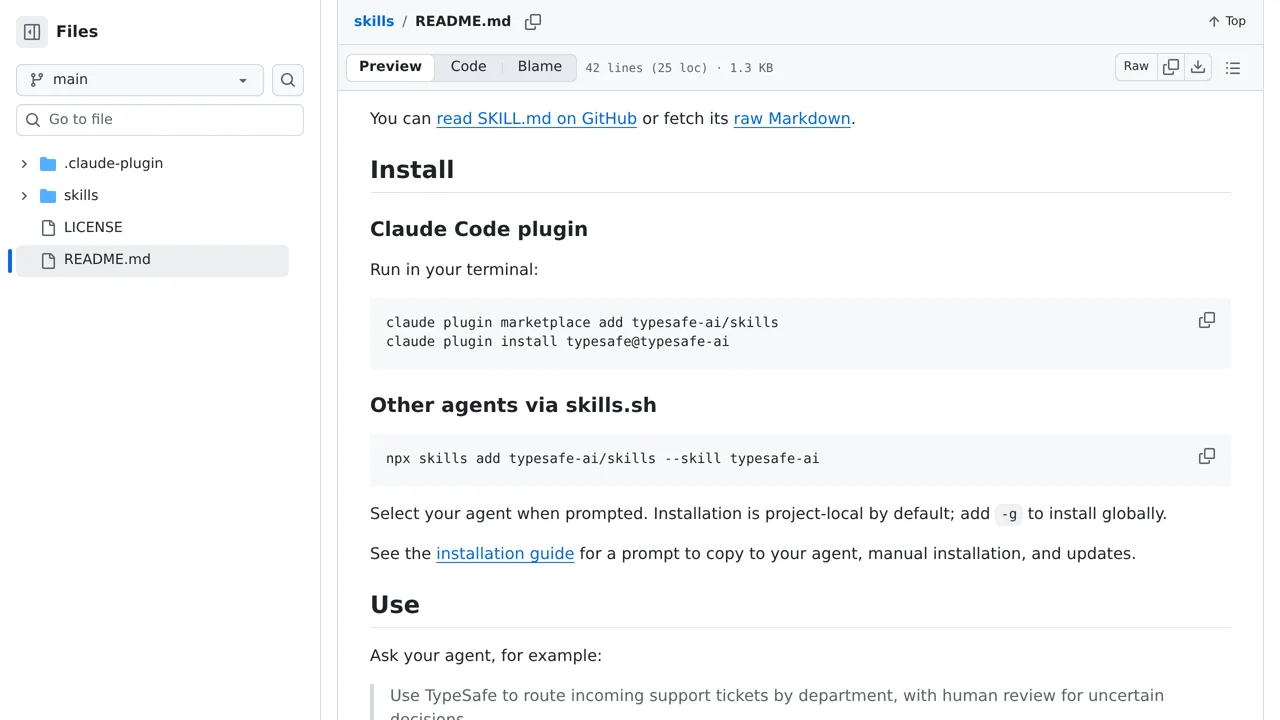Switch to the Preview tab
Image resolution: width=1280 pixels, height=720 pixels.
(390, 67)
